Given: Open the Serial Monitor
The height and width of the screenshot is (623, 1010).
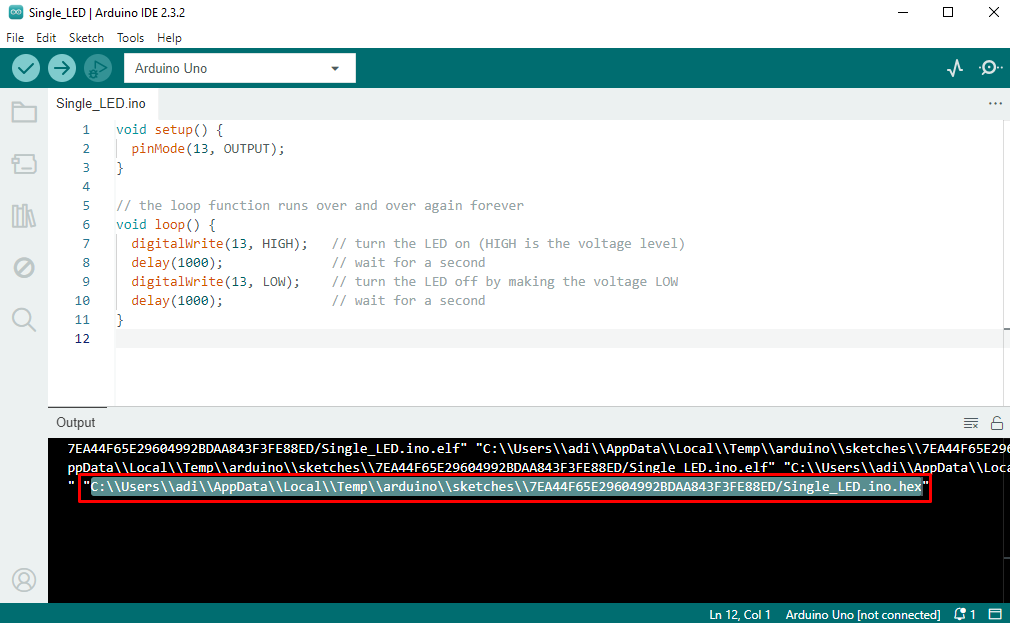Looking at the screenshot, I should pyautogui.click(x=990, y=67).
